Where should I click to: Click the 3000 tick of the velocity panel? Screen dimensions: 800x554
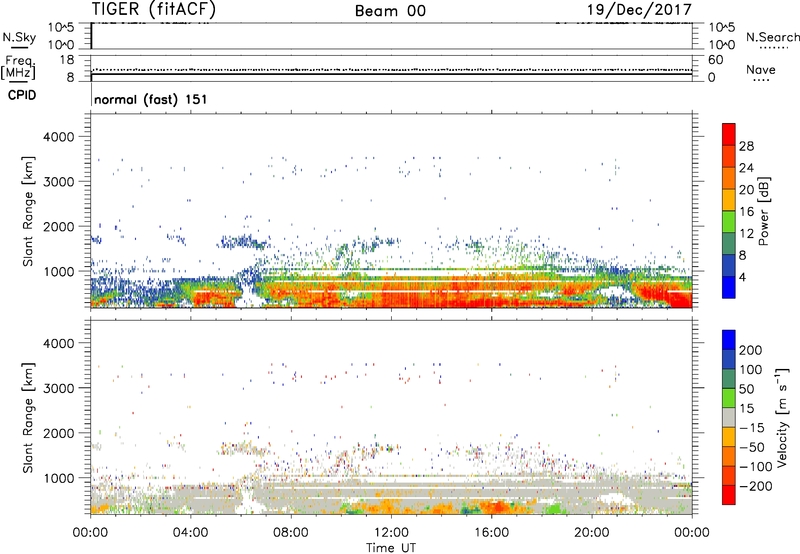coord(58,389)
